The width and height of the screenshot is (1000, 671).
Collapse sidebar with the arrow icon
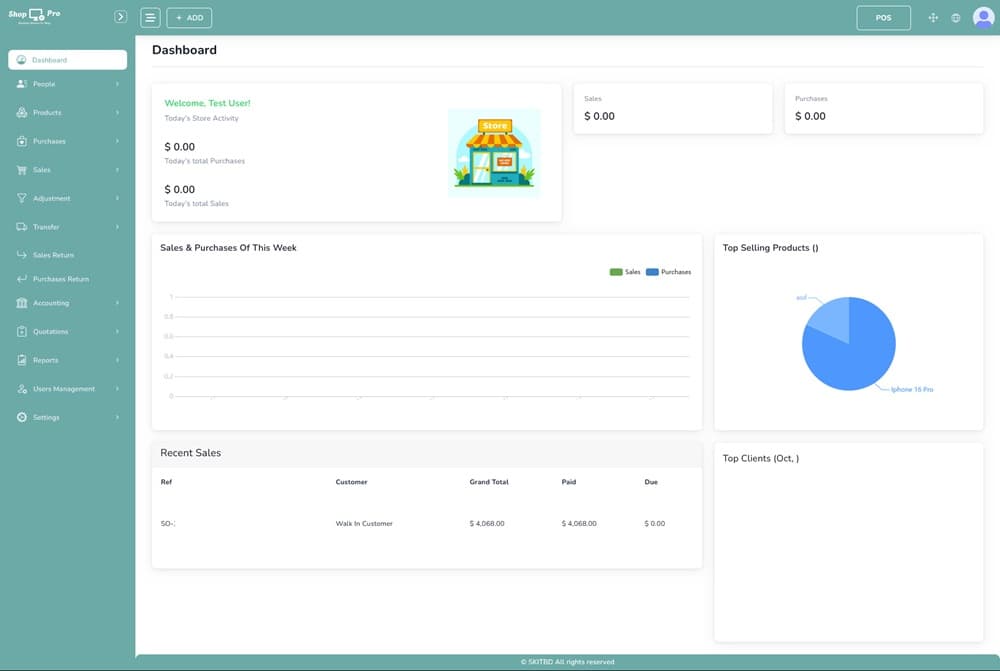pyautogui.click(x=121, y=17)
